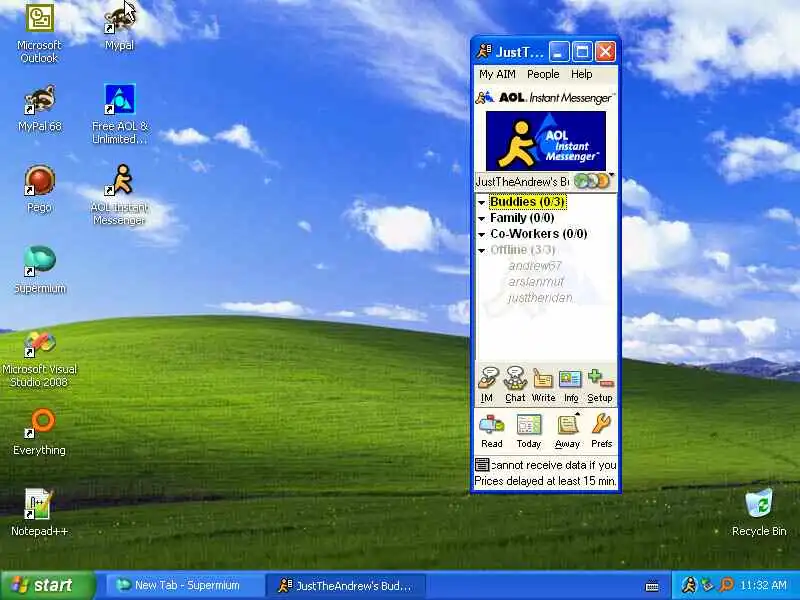Maximize the AIM buddy list window
This screenshot has height=600, width=800.
pyautogui.click(x=582, y=52)
